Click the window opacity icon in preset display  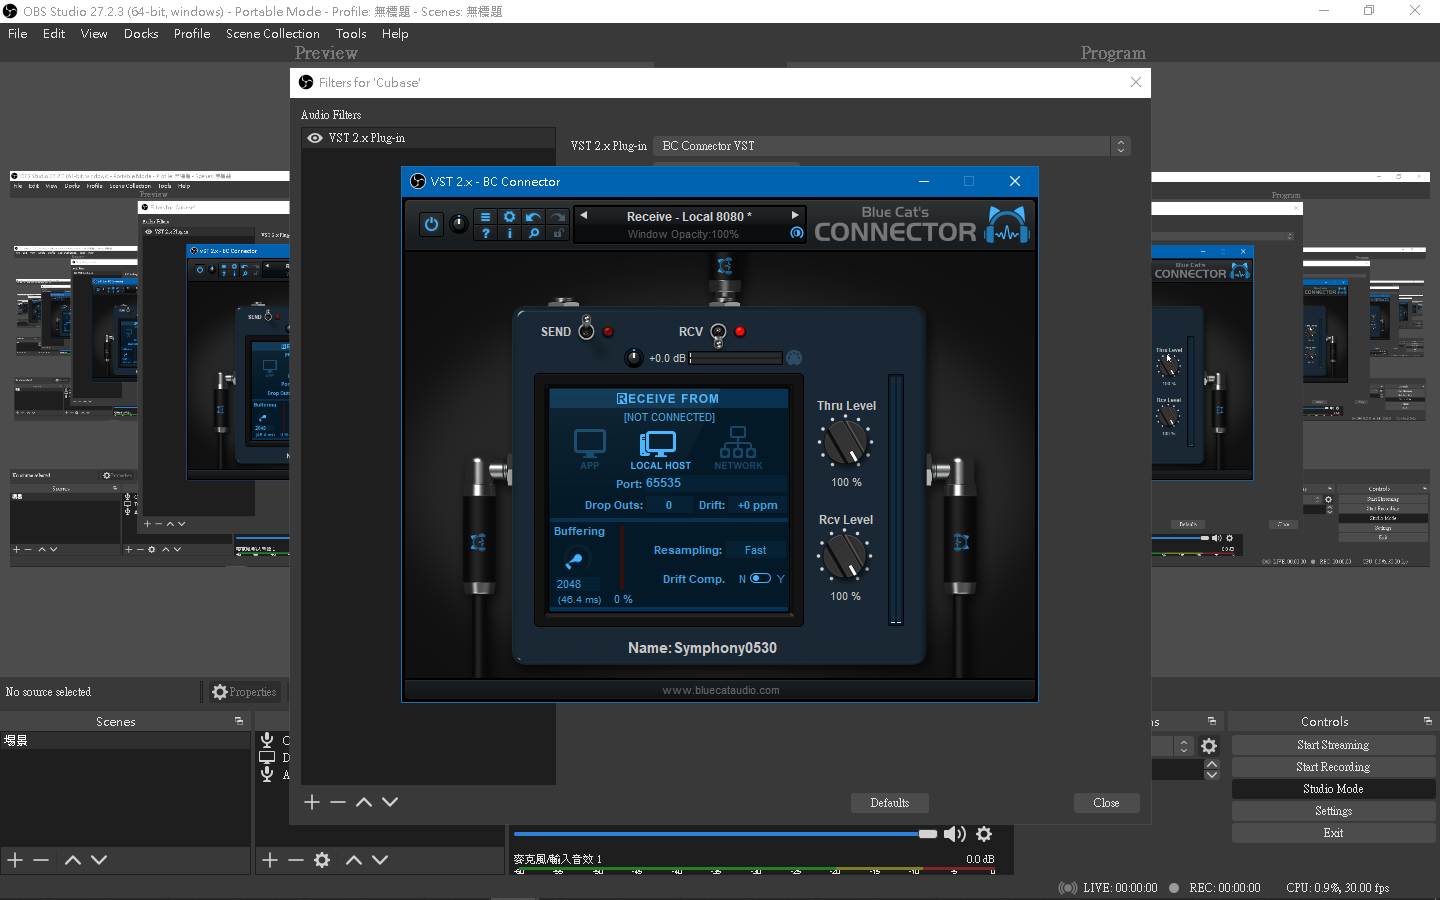pyautogui.click(x=796, y=233)
